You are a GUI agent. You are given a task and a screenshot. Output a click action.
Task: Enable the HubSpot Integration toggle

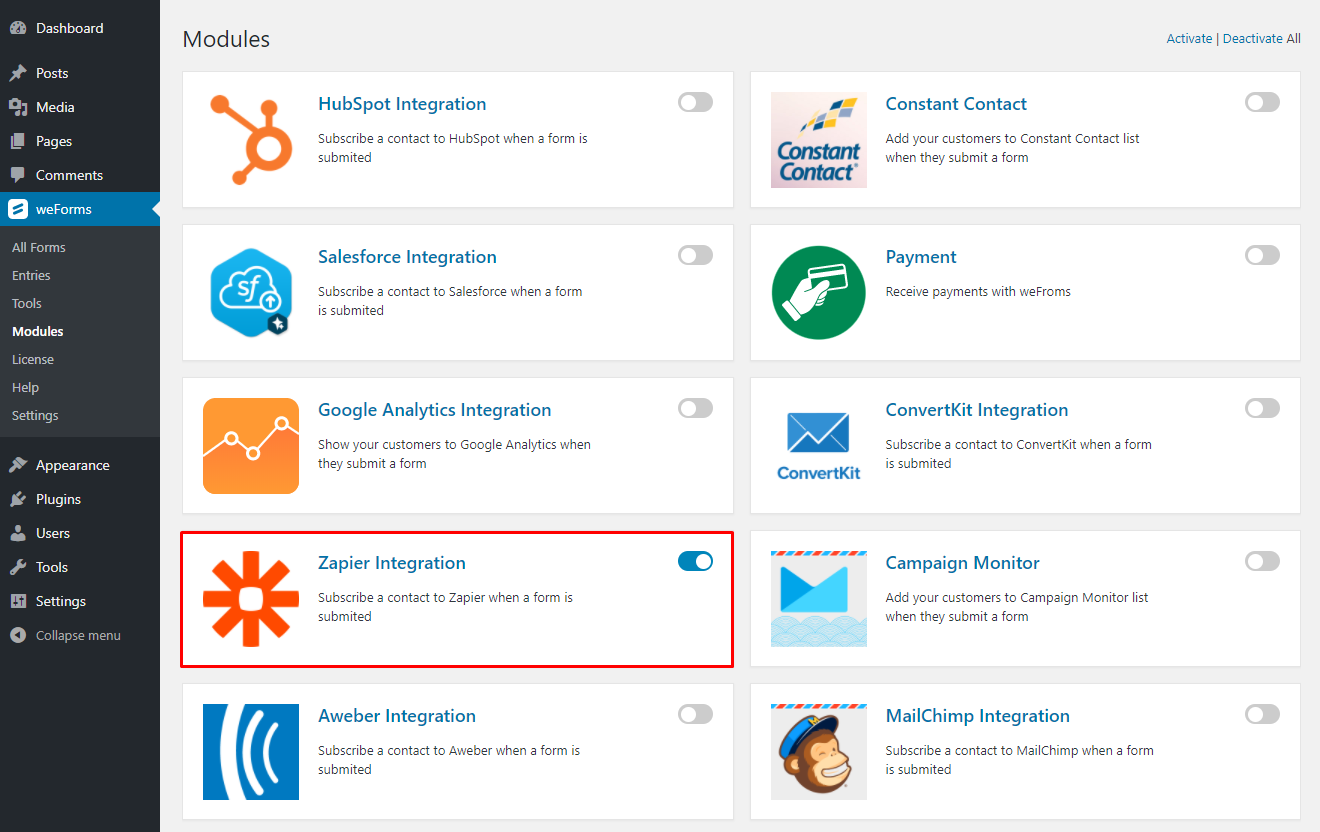[695, 102]
